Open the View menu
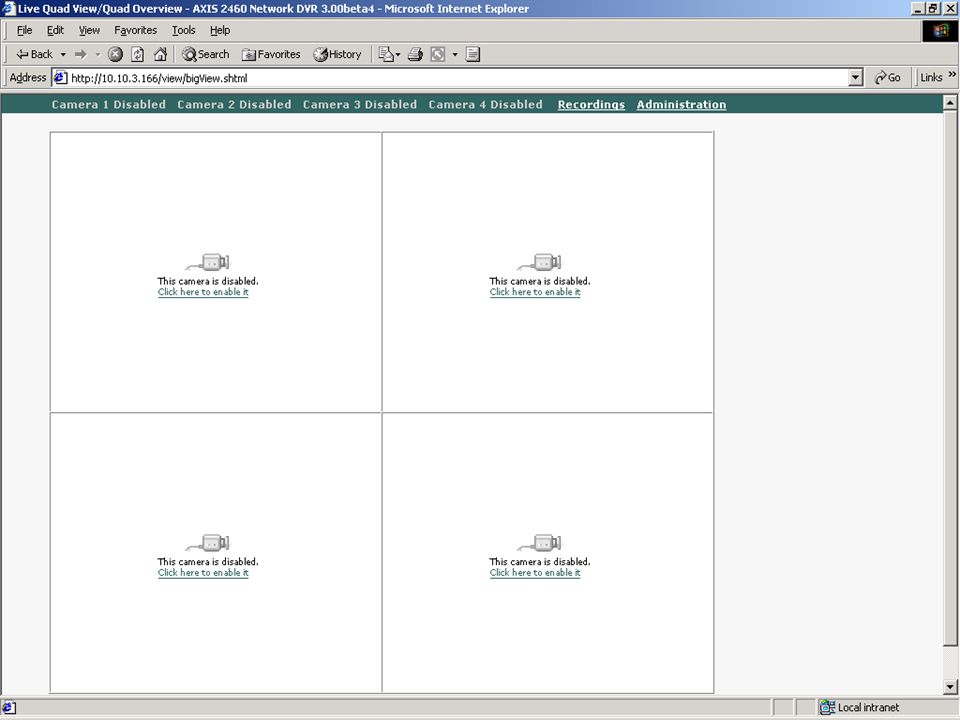This screenshot has height=720, width=960. click(x=89, y=30)
